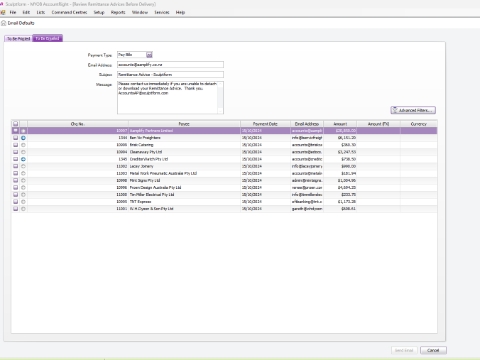This screenshot has width=480, height=360.
Task: Click the Email Defaults home icon
Action: 4,23
